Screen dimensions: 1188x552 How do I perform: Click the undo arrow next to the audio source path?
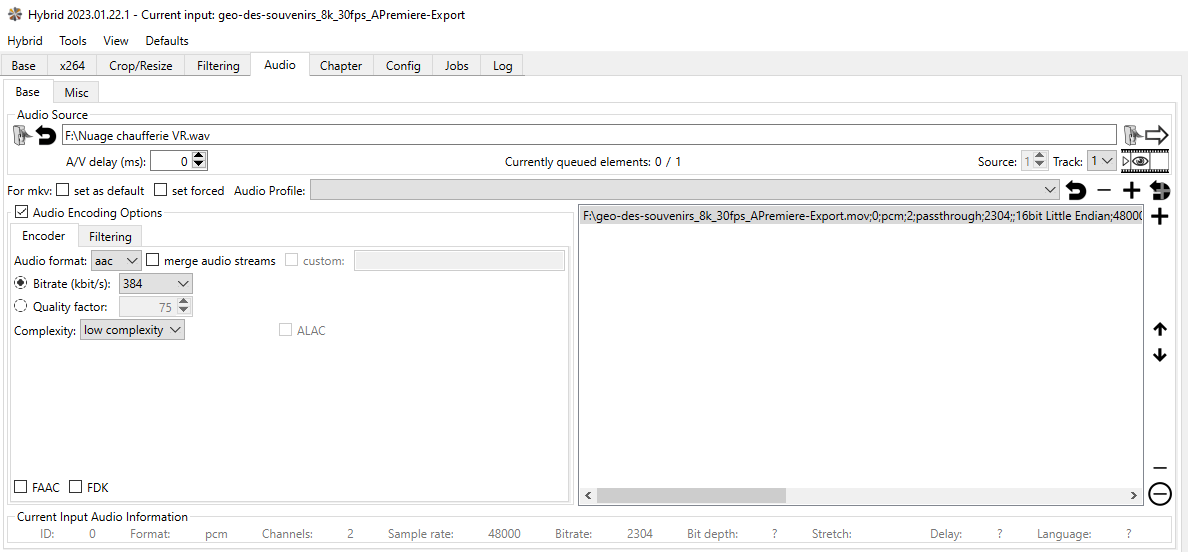(x=46, y=135)
